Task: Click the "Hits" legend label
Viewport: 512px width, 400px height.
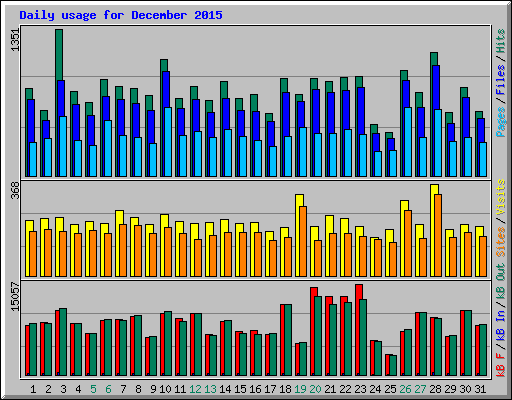Action: point(501,41)
